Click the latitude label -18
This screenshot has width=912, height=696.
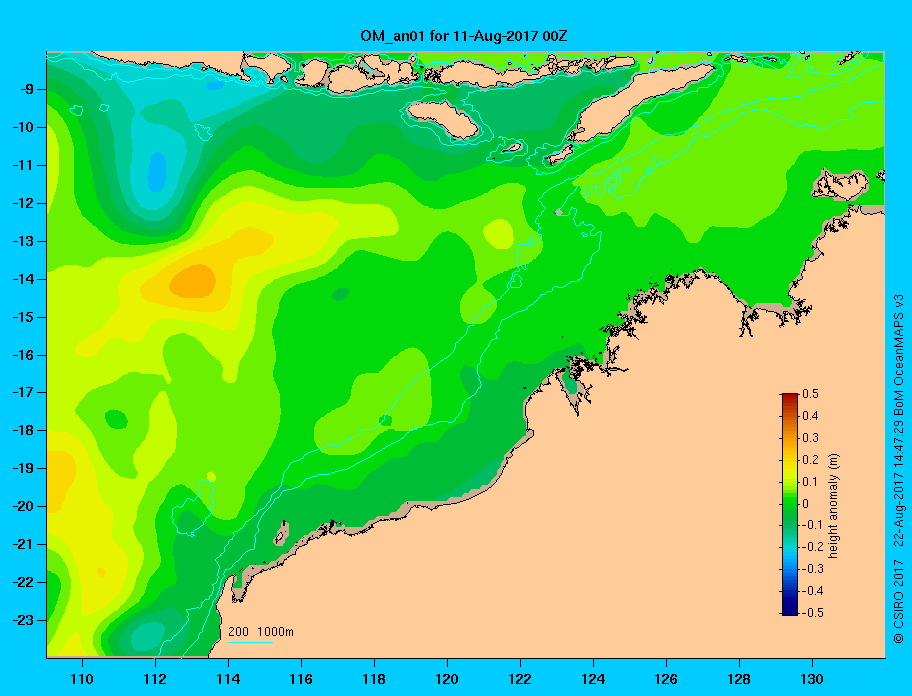(x=23, y=431)
